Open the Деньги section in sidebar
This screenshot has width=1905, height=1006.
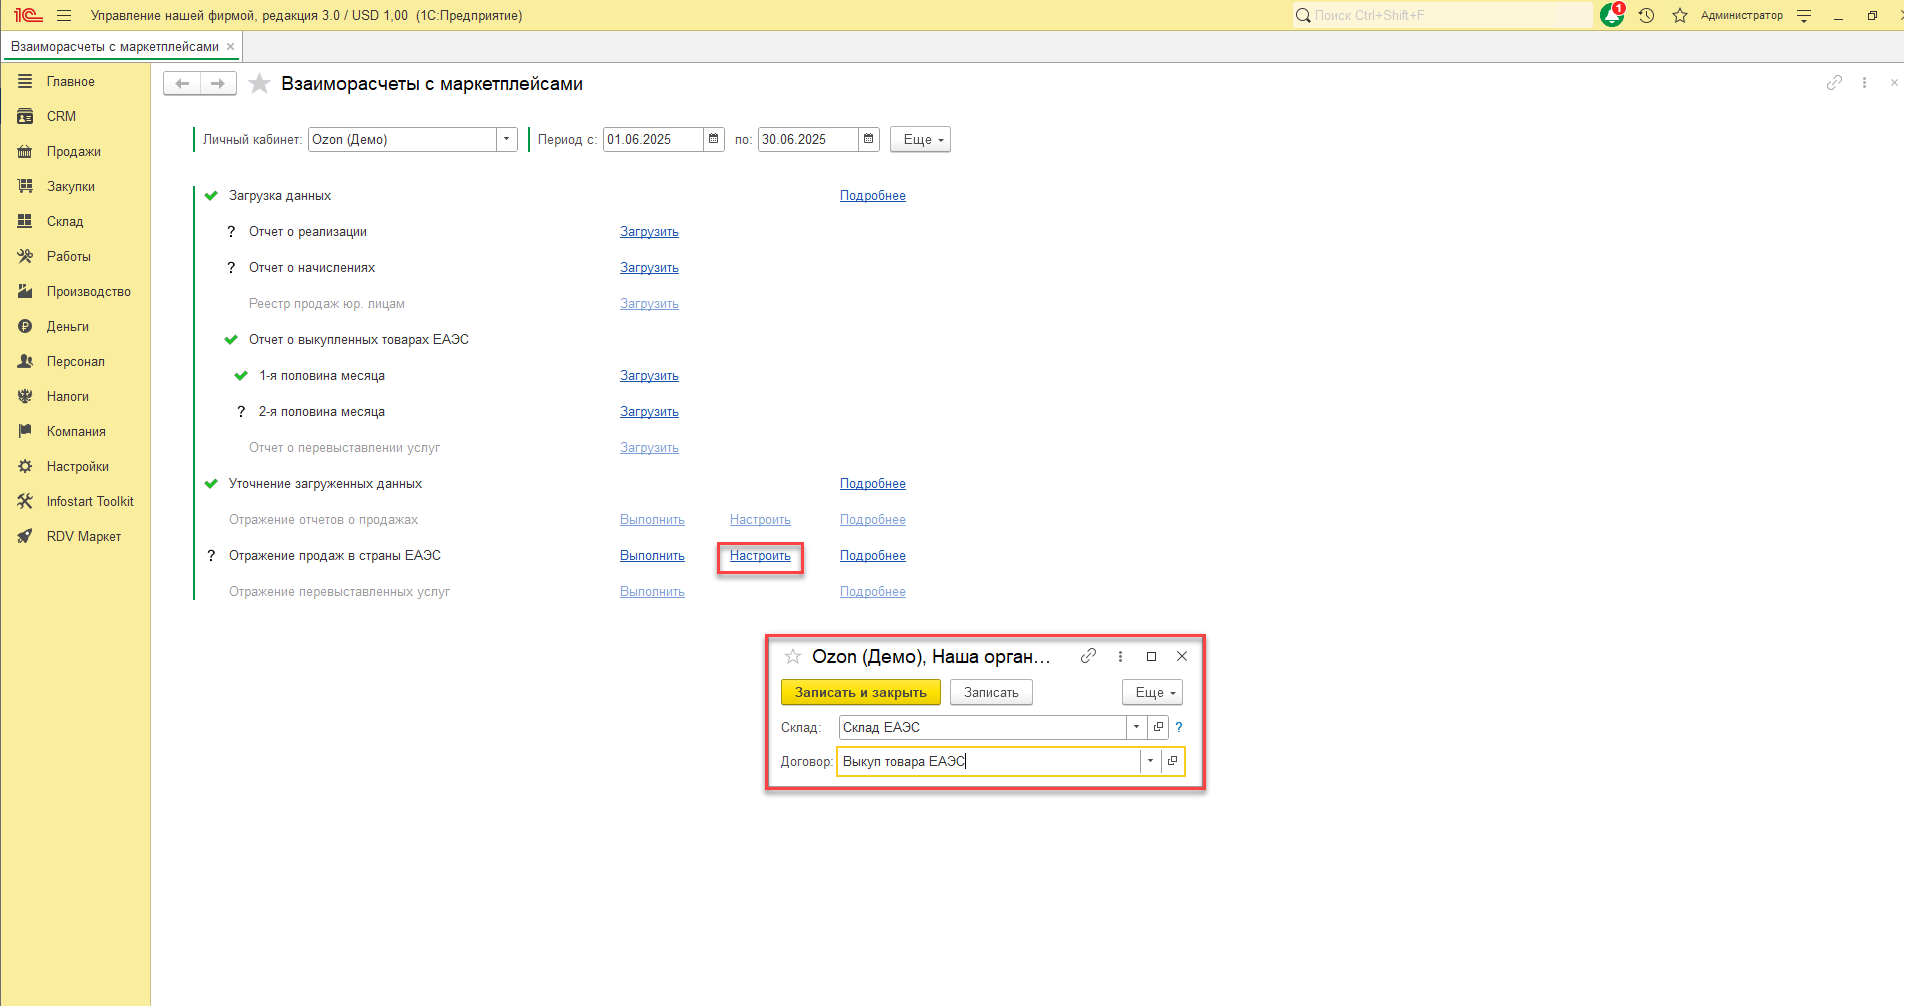[67, 327]
